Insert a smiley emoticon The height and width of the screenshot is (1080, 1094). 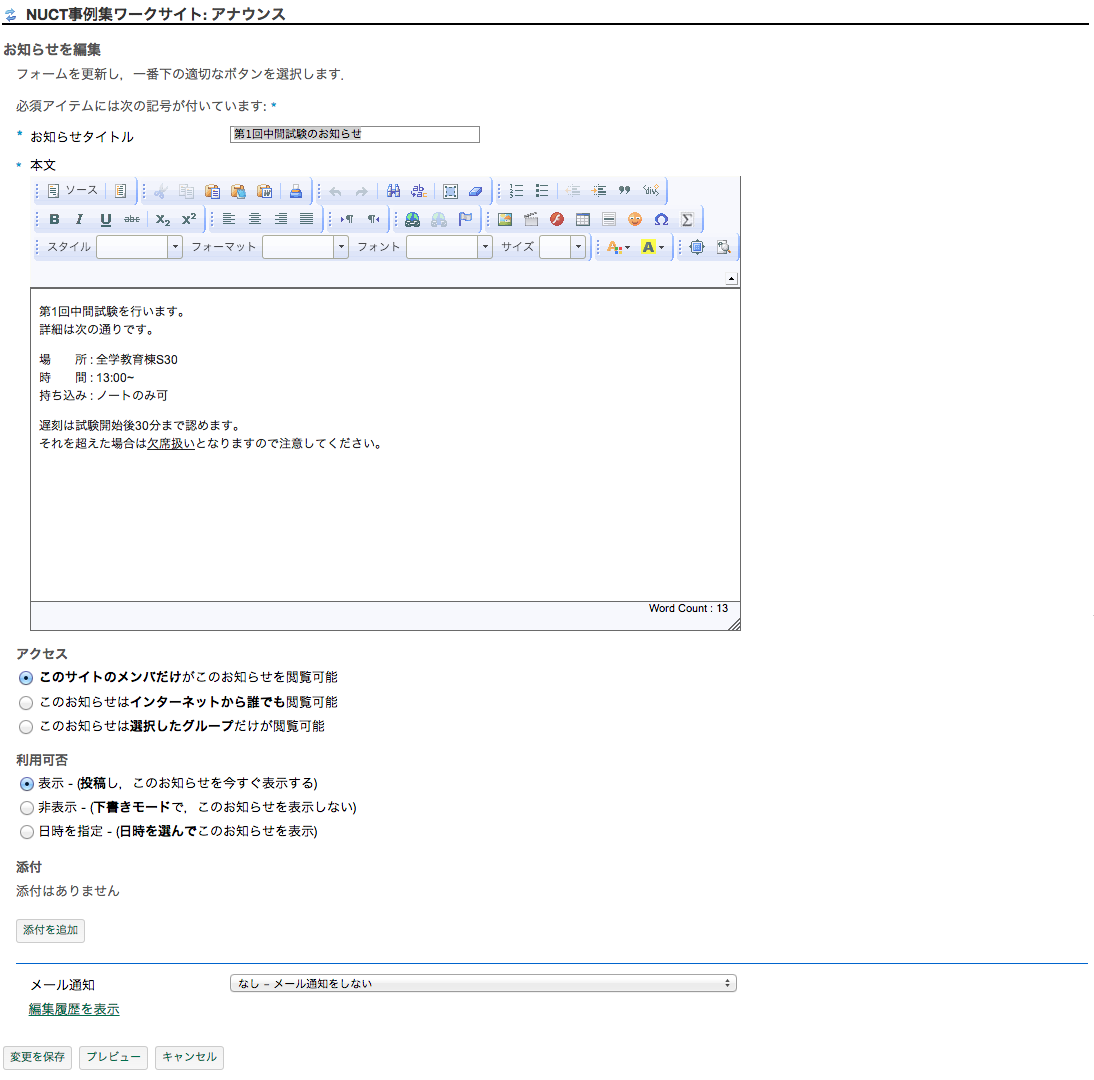pos(635,219)
